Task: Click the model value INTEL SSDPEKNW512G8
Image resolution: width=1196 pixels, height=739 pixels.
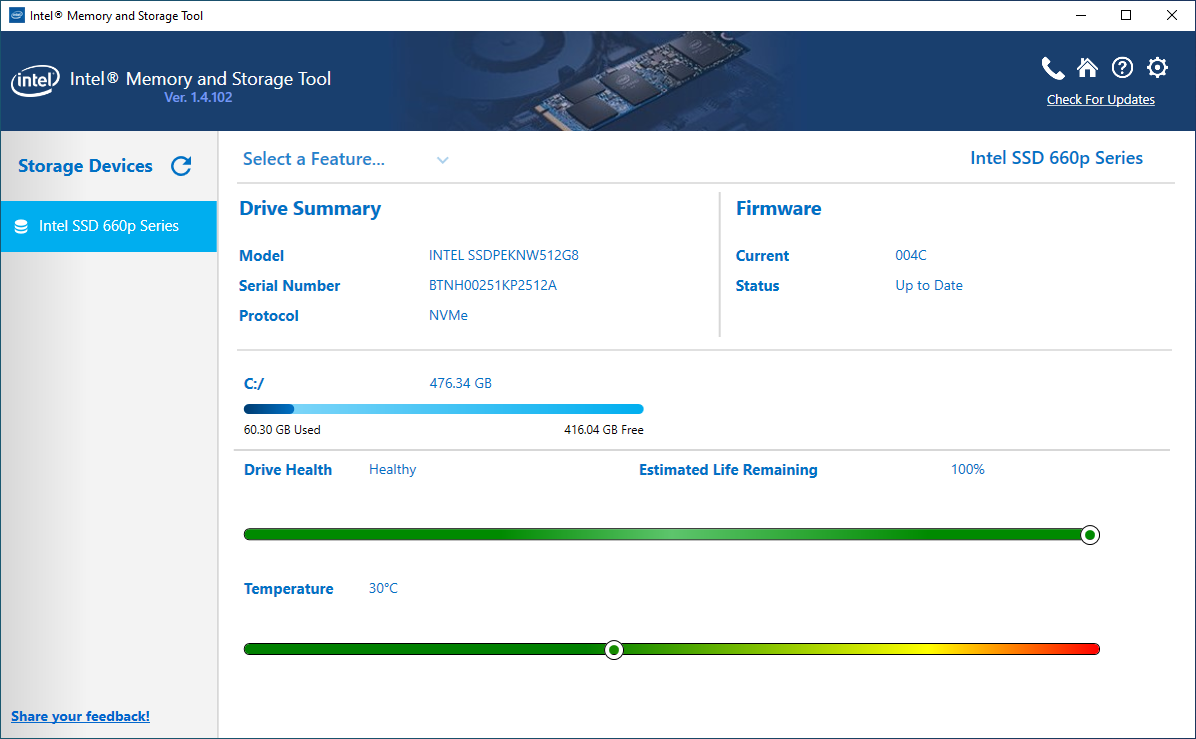Action: [503, 255]
